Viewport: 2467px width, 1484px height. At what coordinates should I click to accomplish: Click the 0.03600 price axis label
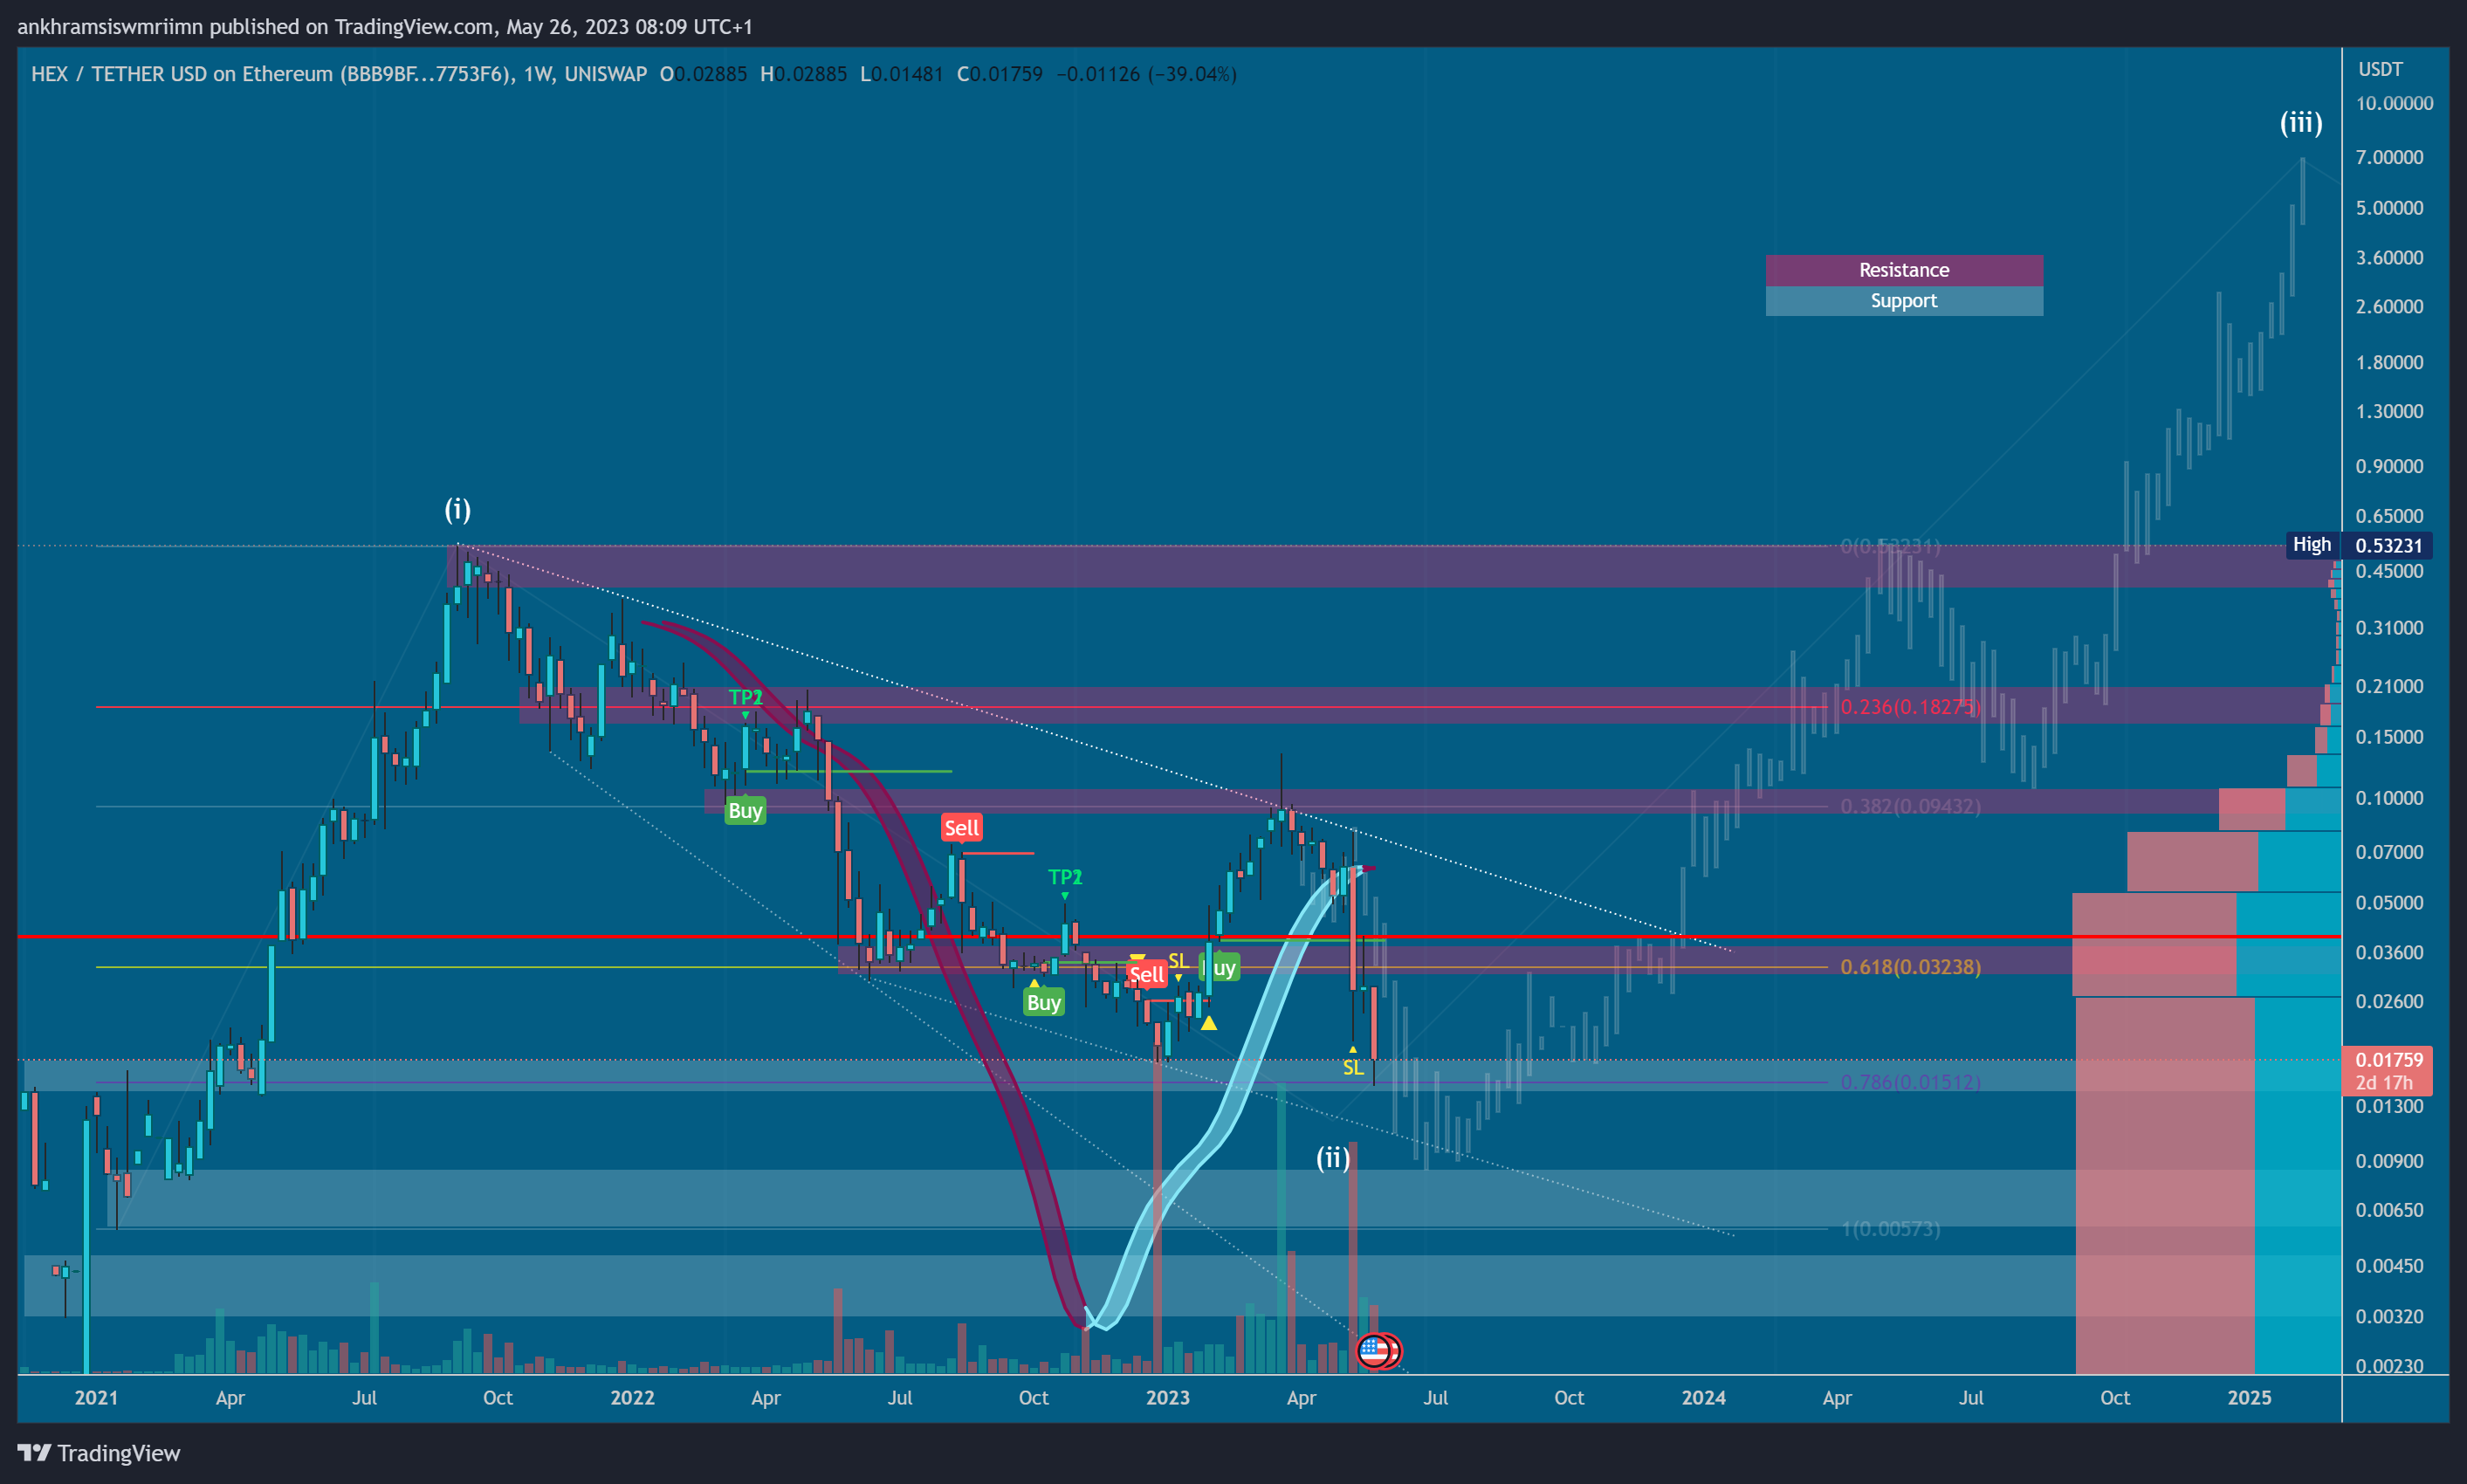tap(2389, 952)
